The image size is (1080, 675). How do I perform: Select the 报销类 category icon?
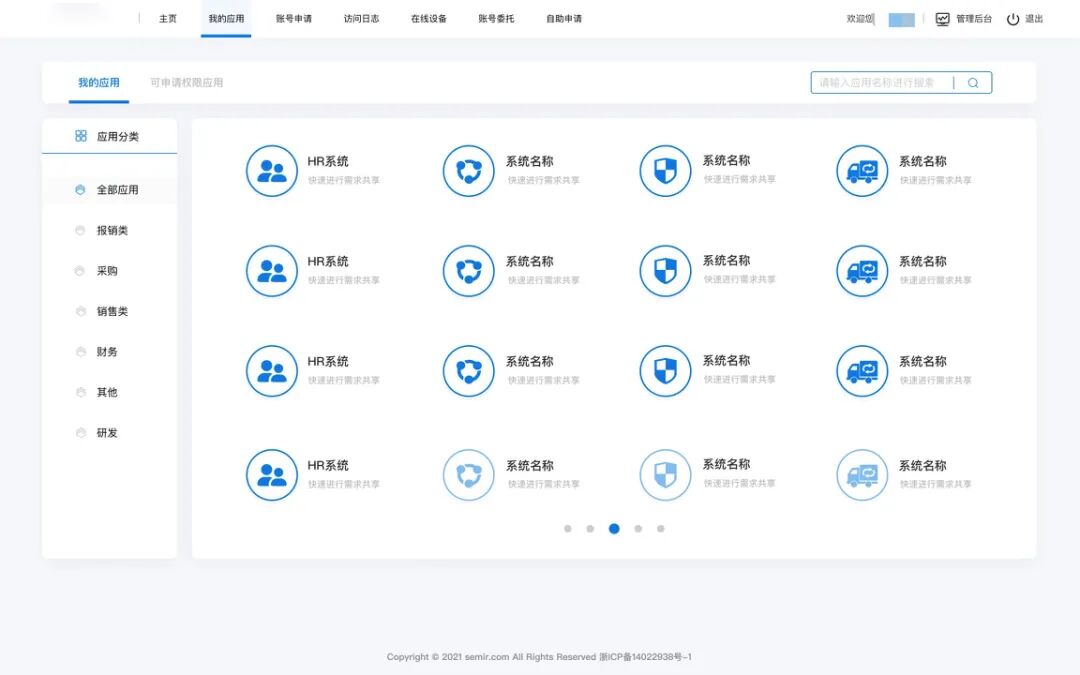(80, 230)
